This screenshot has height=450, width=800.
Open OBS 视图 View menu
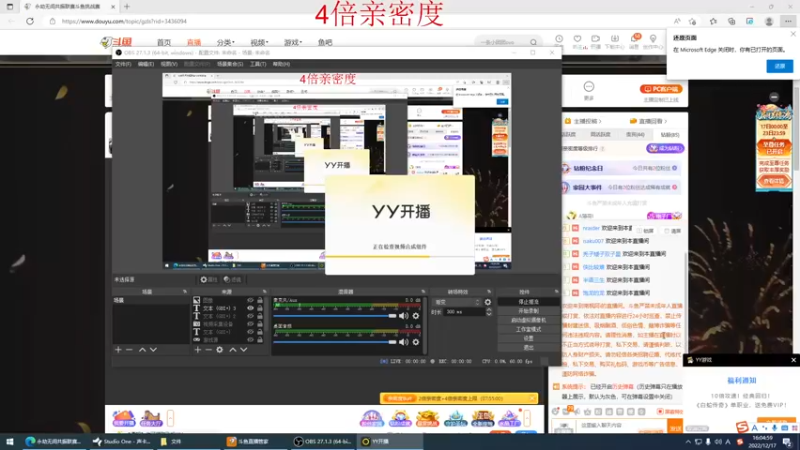169,64
